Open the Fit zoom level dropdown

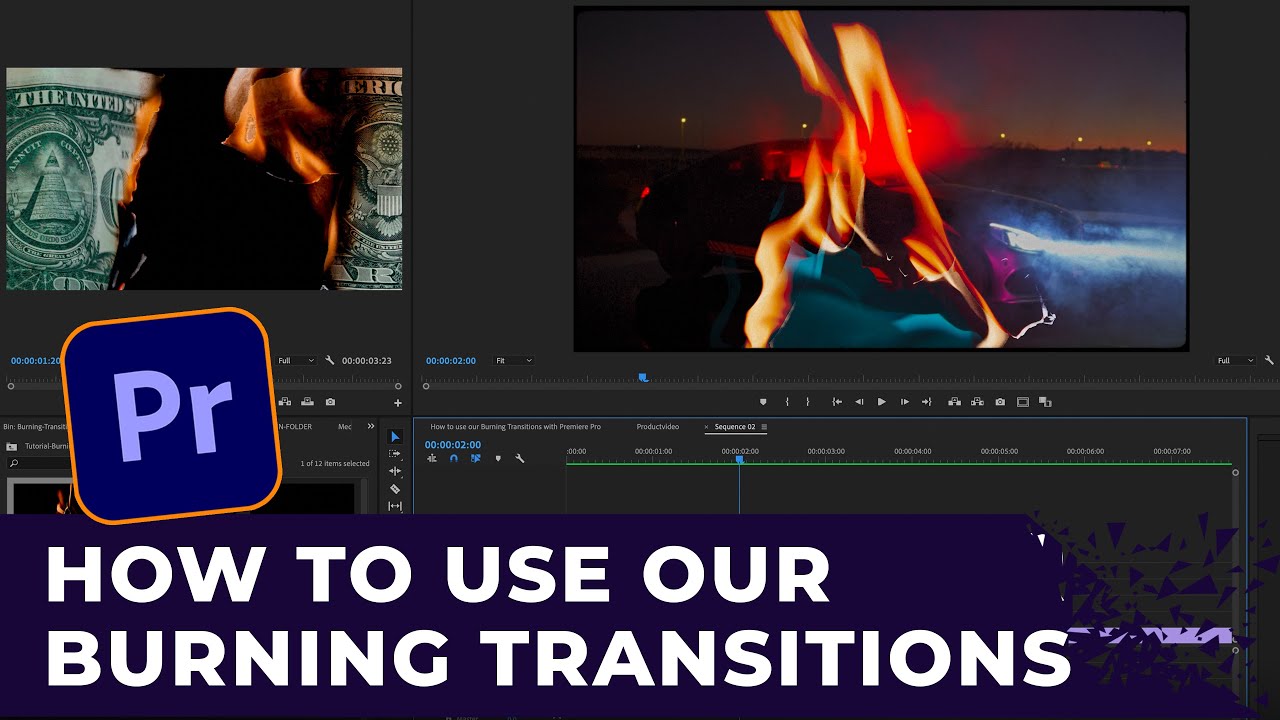tap(513, 360)
